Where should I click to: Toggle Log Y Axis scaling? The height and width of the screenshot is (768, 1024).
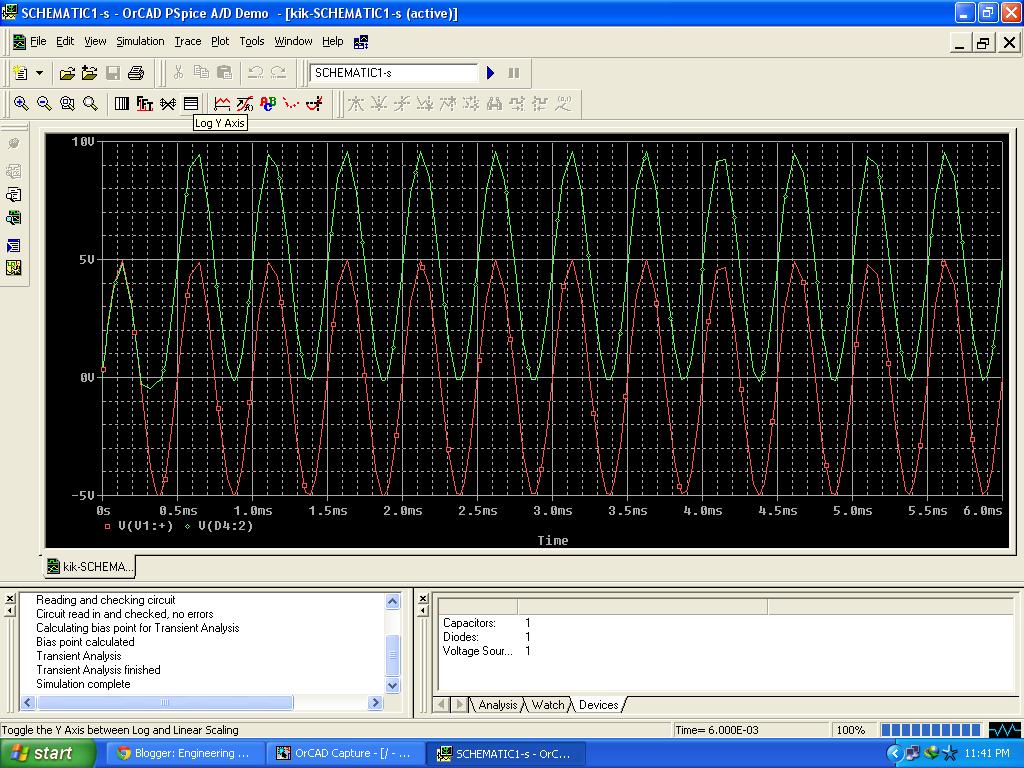click(x=191, y=102)
